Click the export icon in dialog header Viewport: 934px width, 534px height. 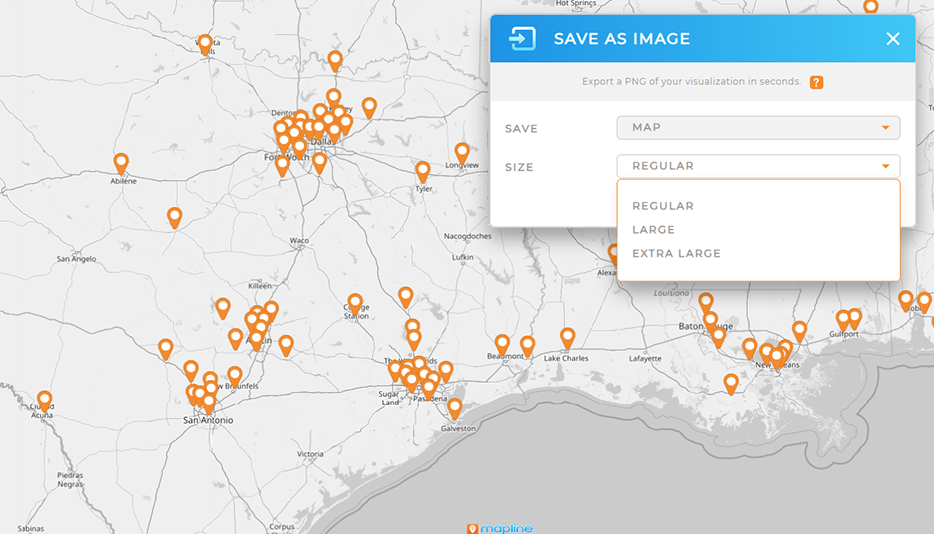tap(522, 39)
